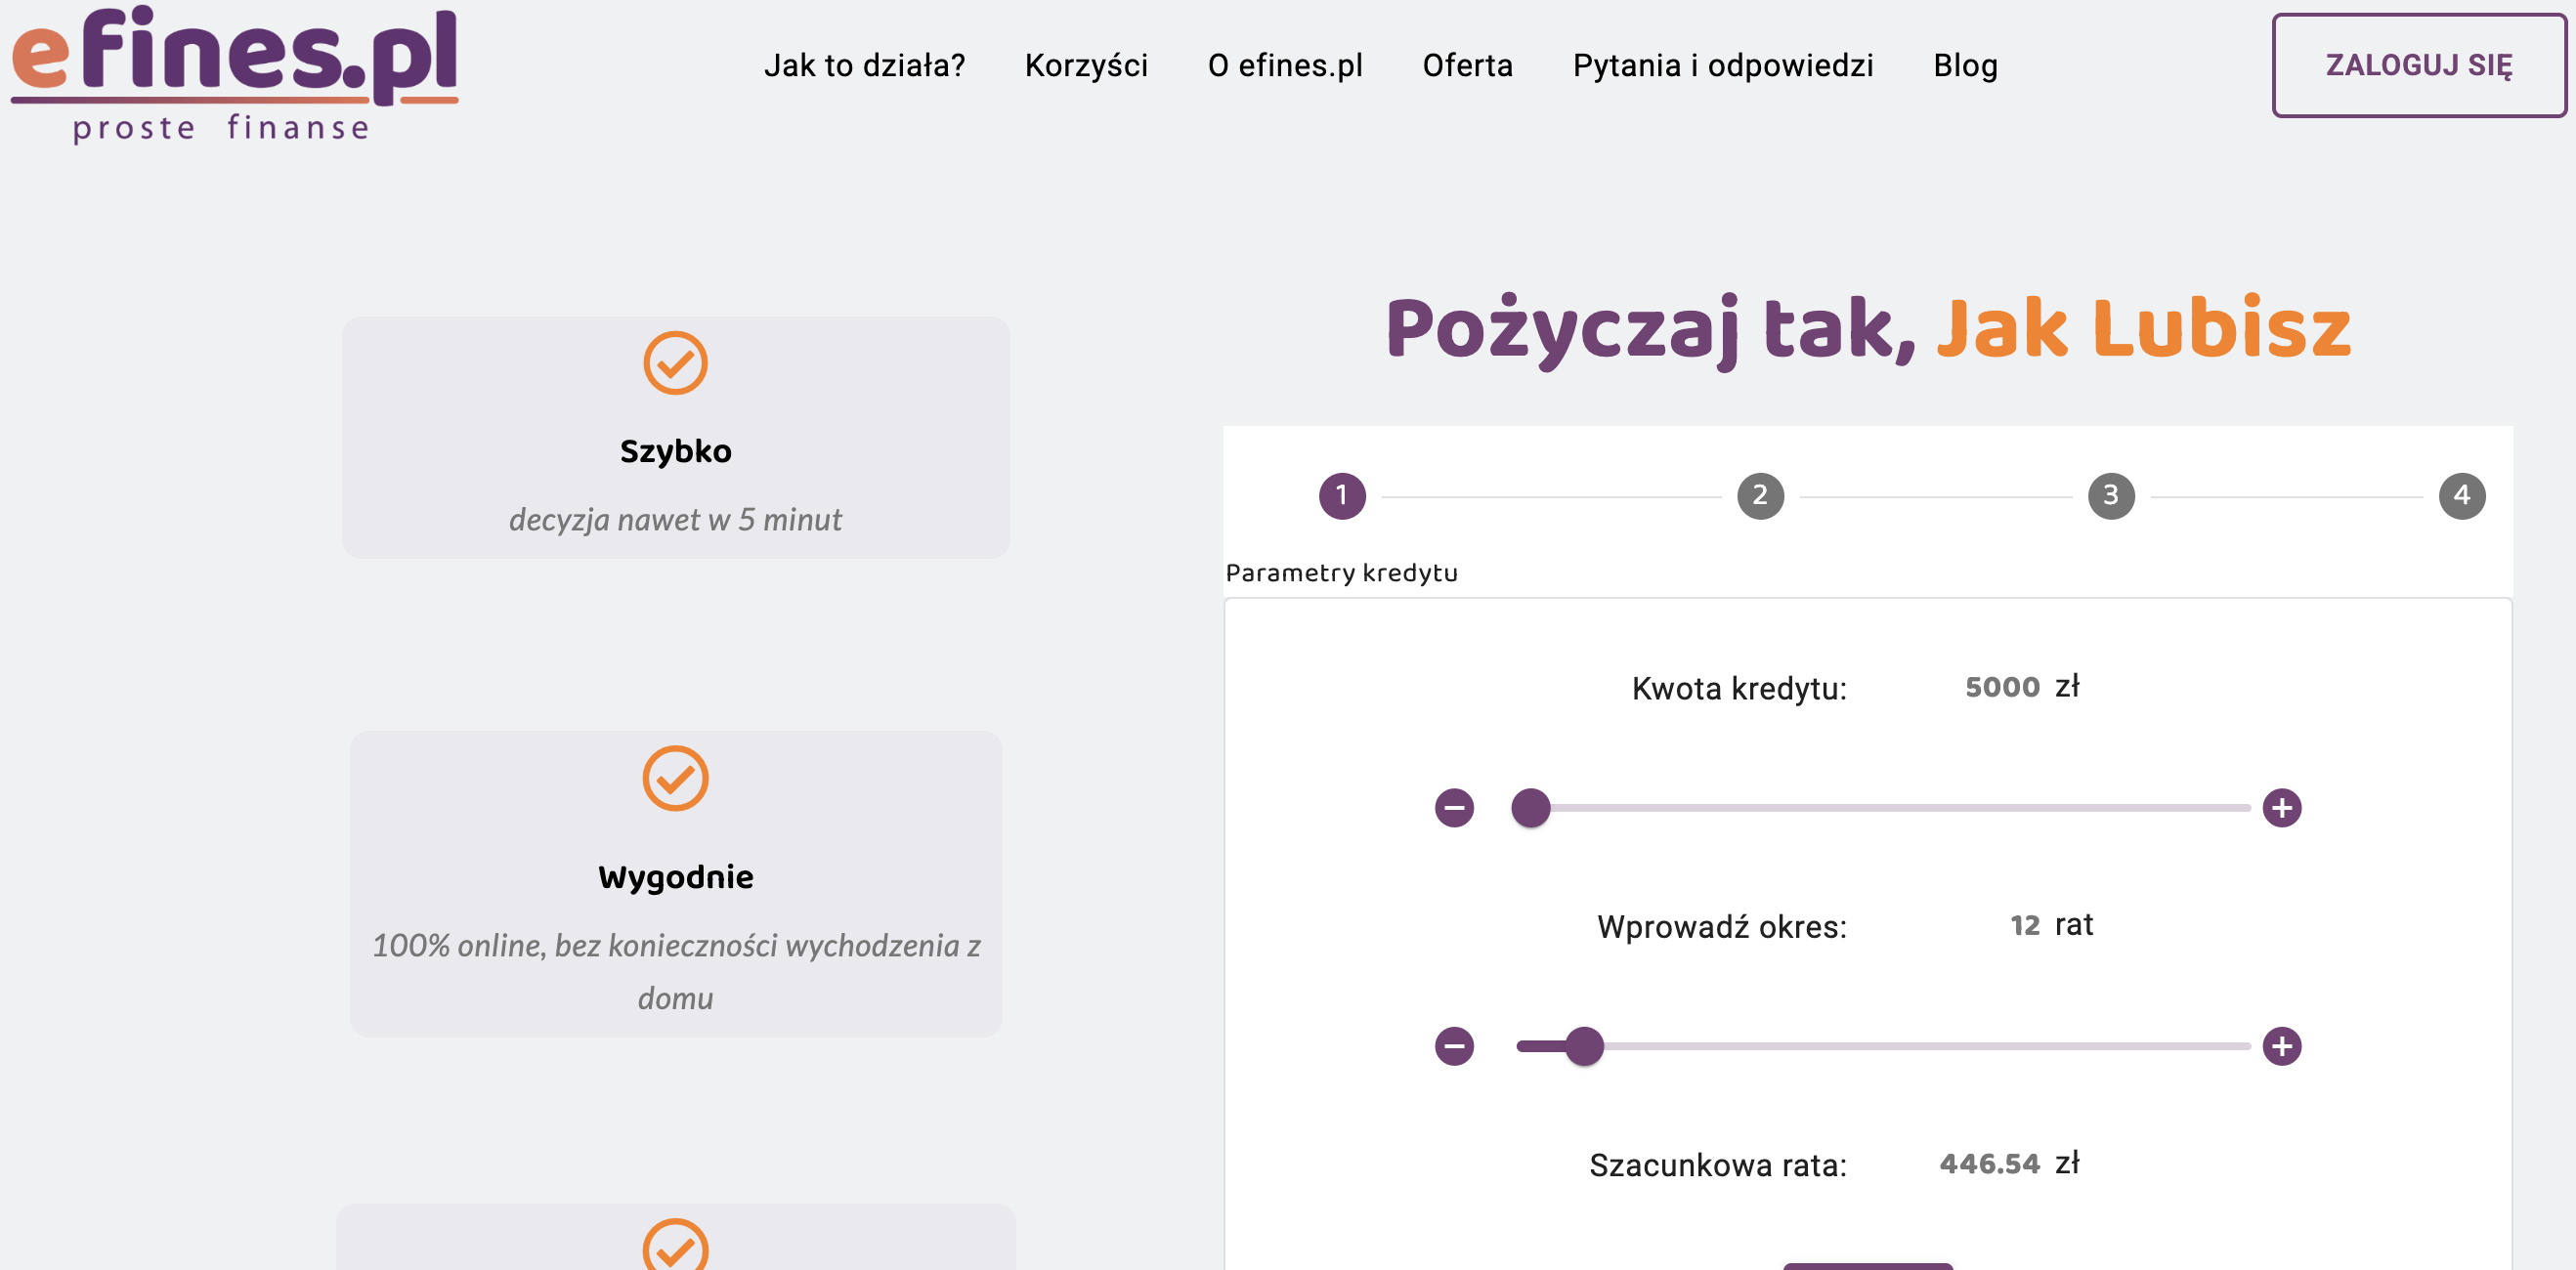This screenshot has height=1270, width=2576.
Task: Open Pytania i odpowiedzi page
Action: pyautogui.click(x=1722, y=66)
